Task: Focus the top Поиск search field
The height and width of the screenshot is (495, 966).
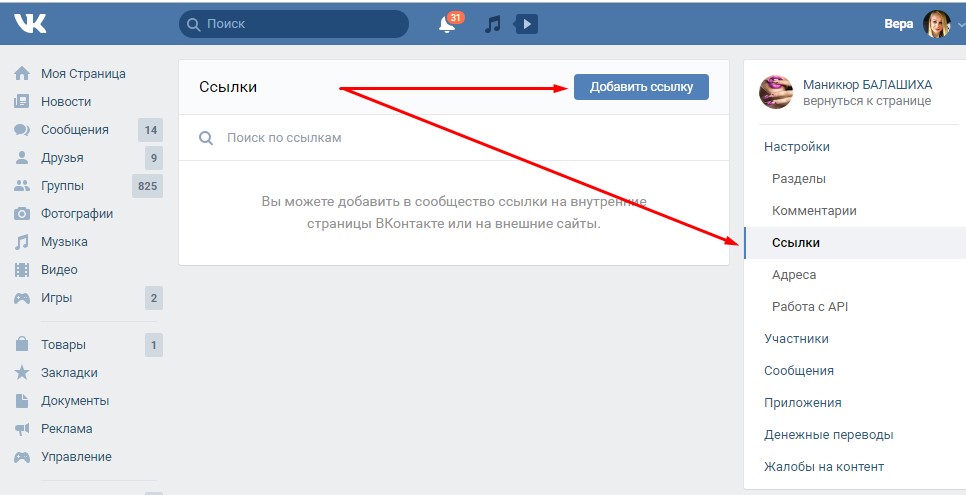Action: pyautogui.click(x=294, y=24)
